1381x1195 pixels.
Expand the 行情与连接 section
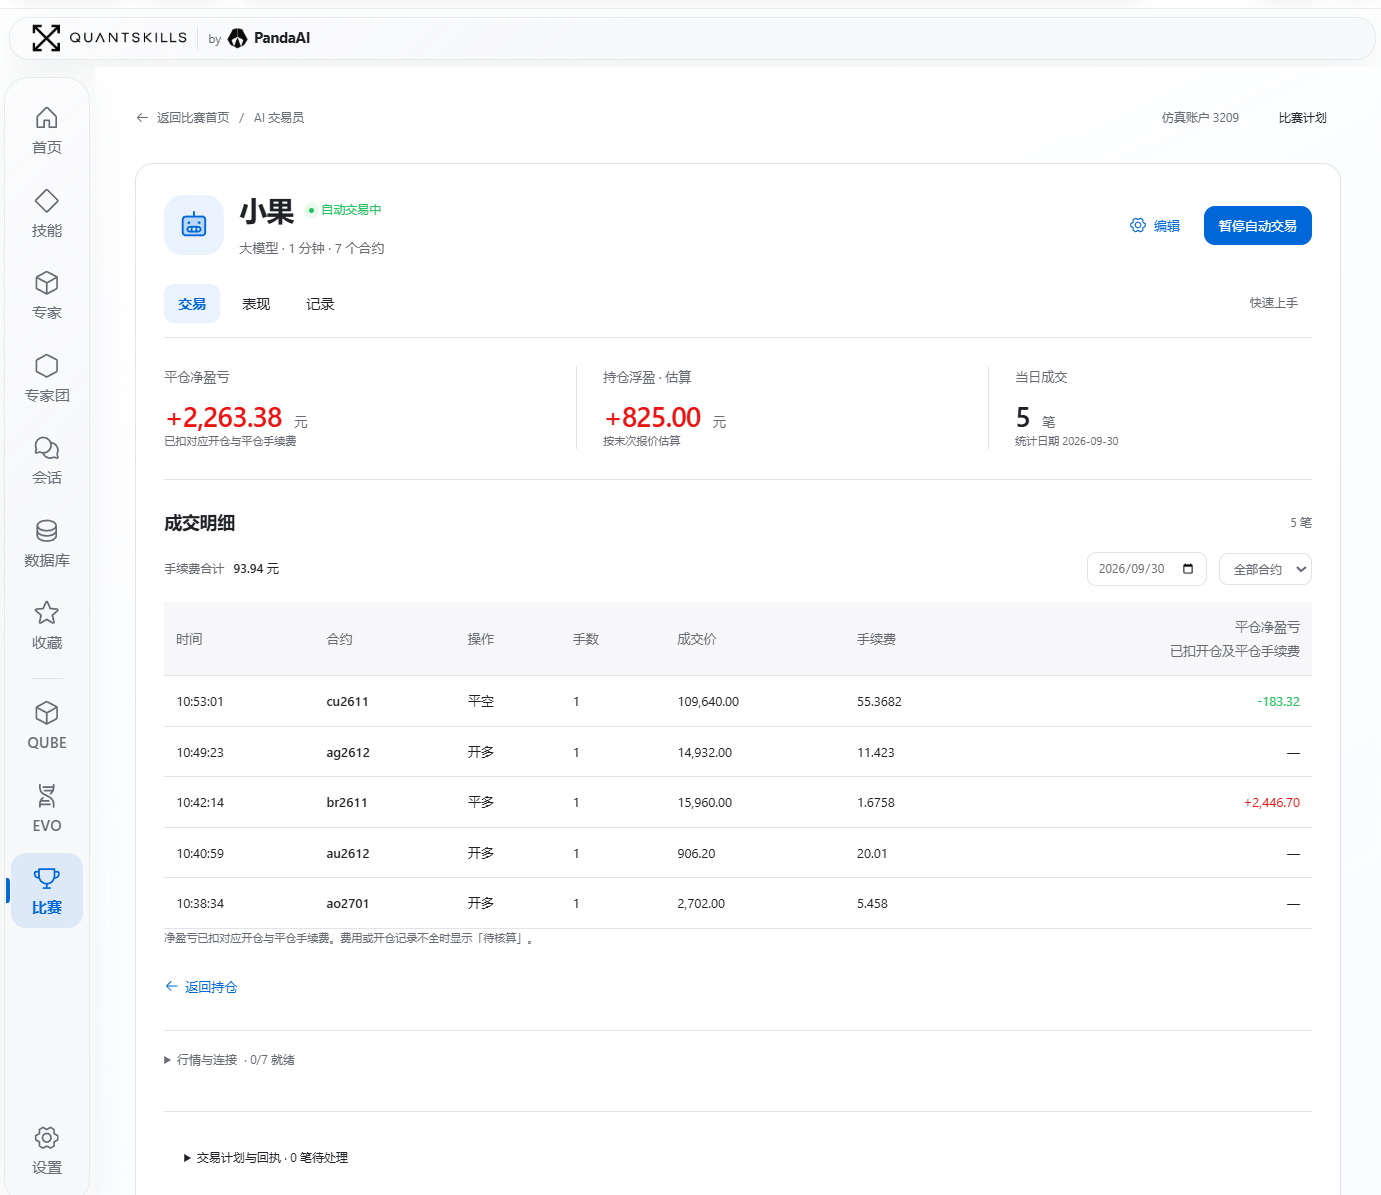(229, 1060)
